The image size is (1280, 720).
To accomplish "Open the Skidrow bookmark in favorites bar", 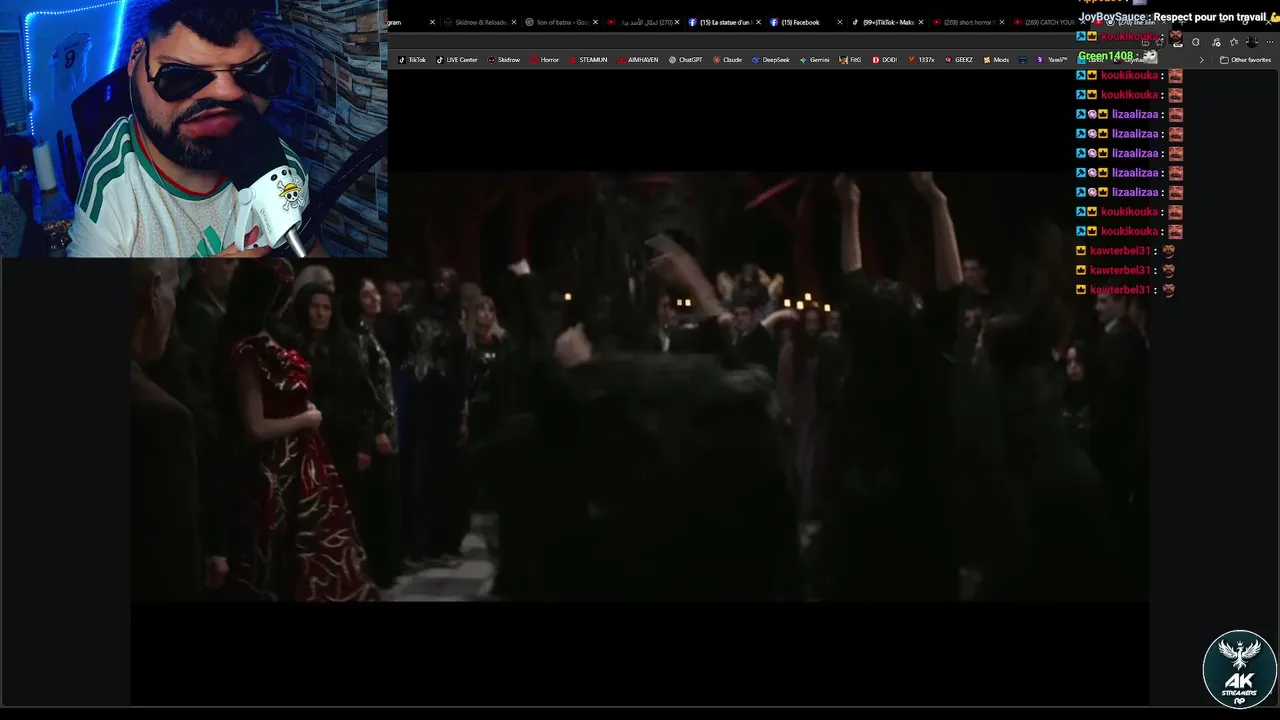I will [504, 60].
